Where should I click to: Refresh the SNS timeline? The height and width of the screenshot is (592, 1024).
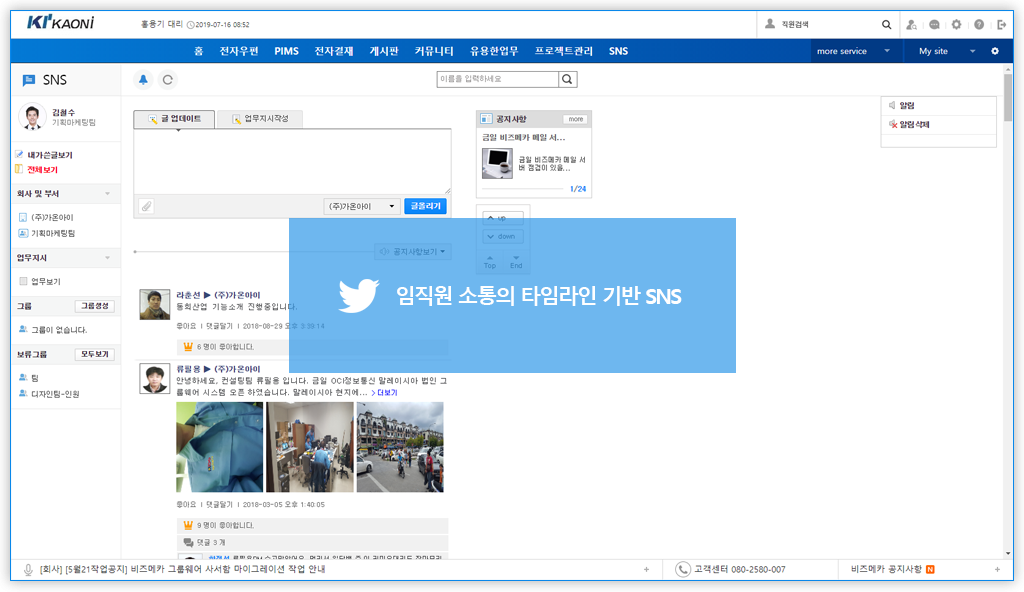pyautogui.click(x=168, y=80)
